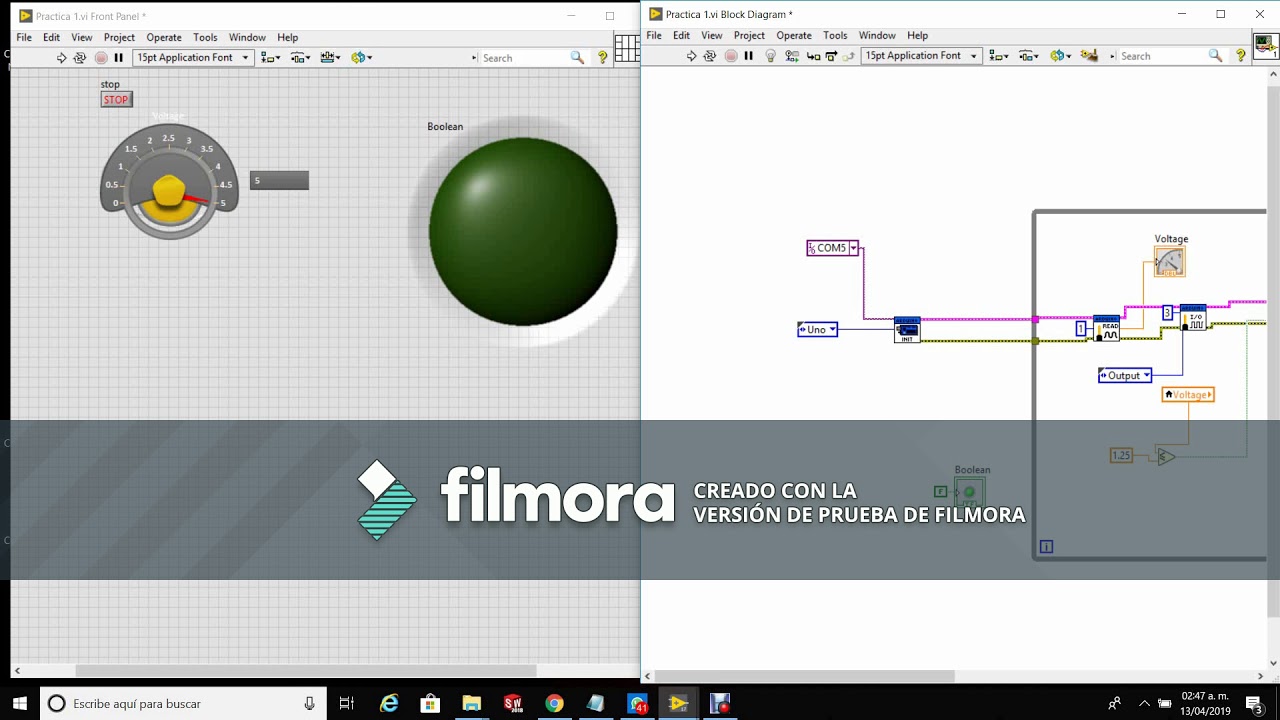Click the green Boolean LED indicator
Screen dimensions: 1280x720
523,232
